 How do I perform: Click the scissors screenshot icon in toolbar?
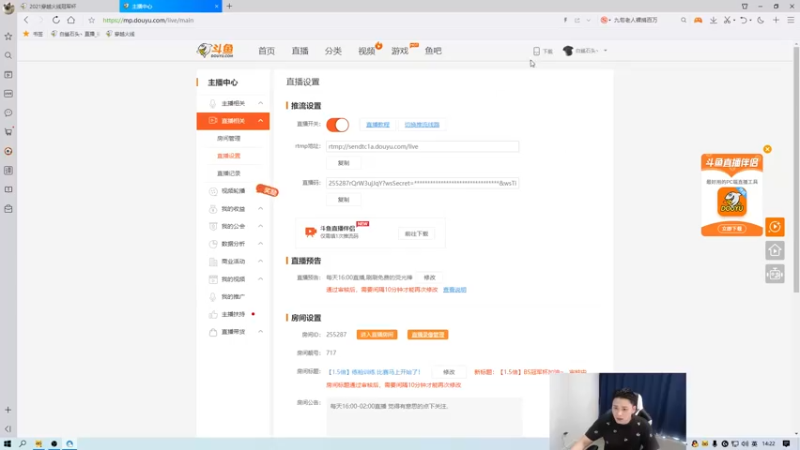pyautogui.click(x=727, y=20)
